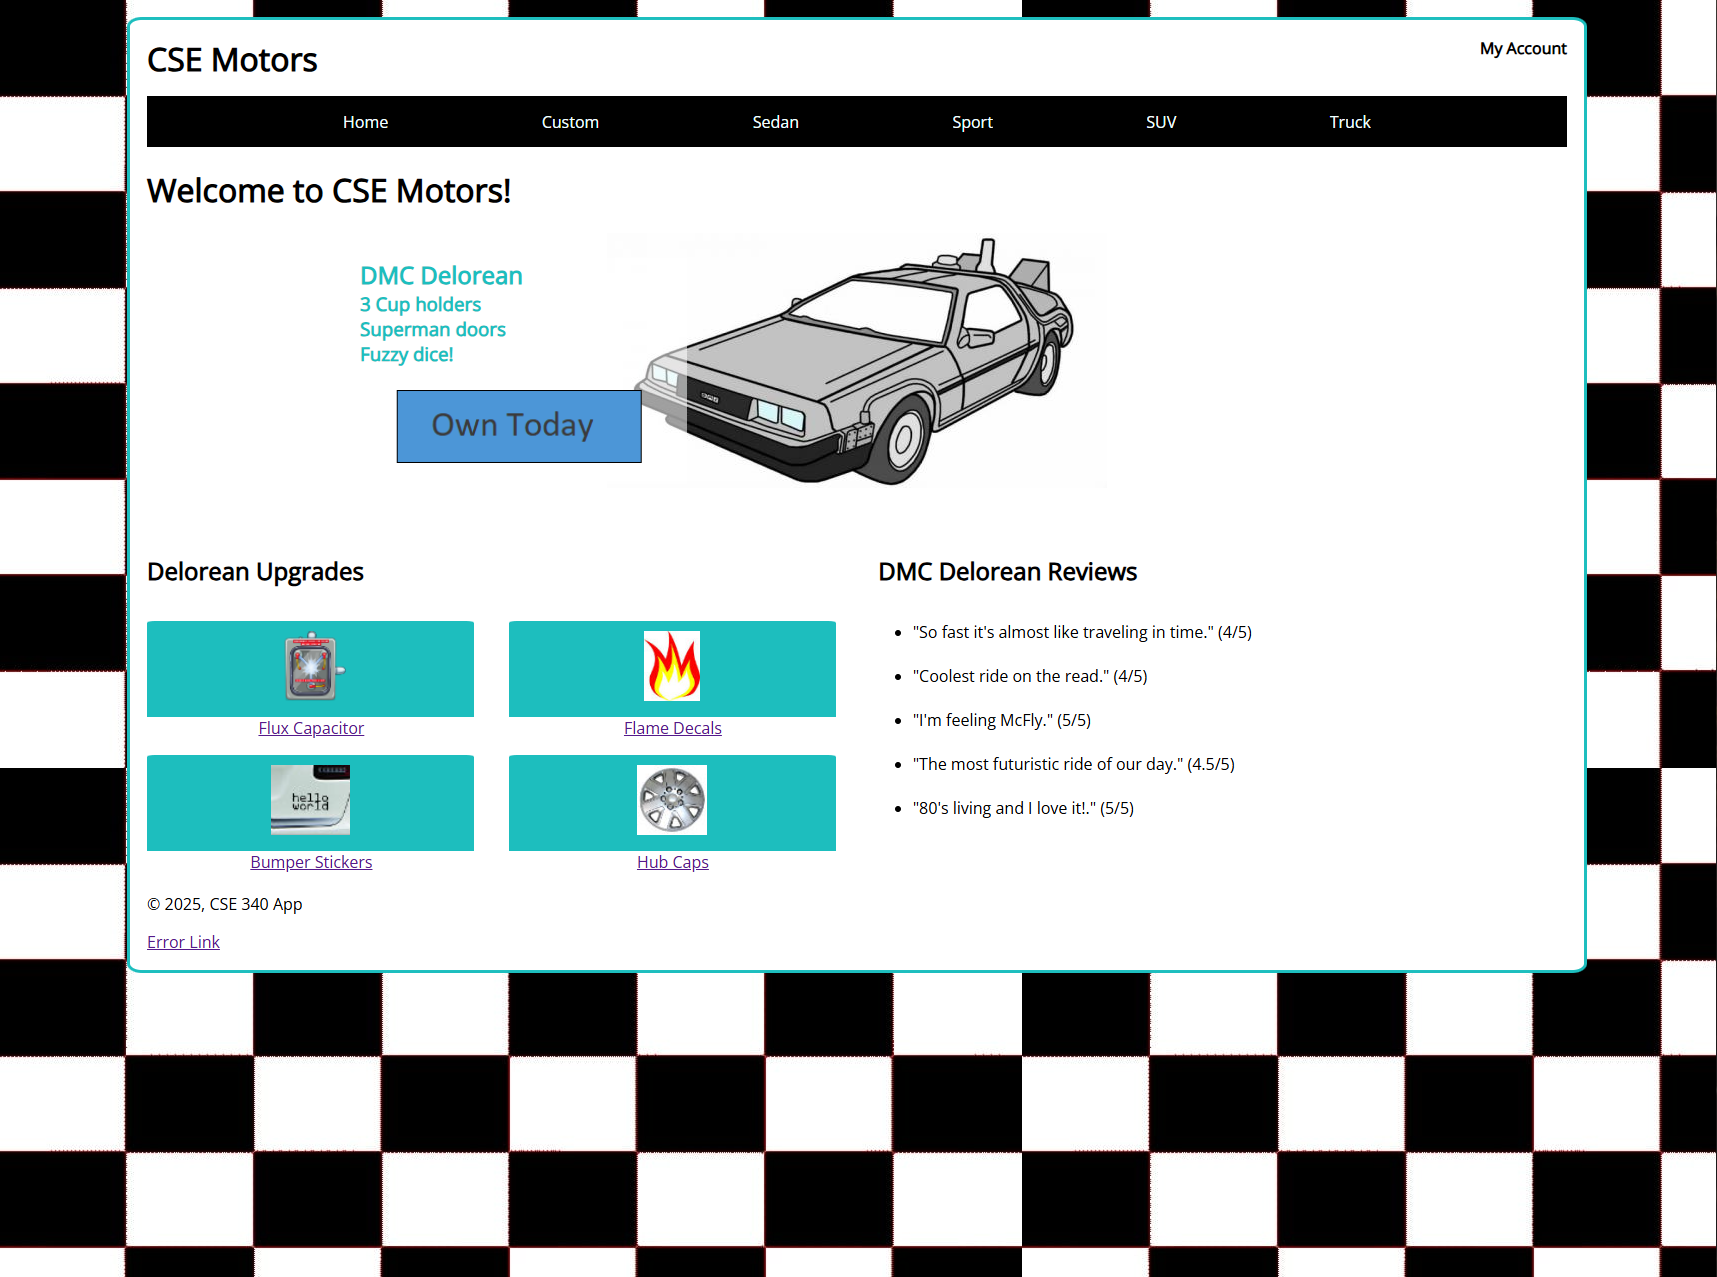Click the "So fast it's almost like traveling" review
The image size is (1717, 1277).
(1082, 632)
